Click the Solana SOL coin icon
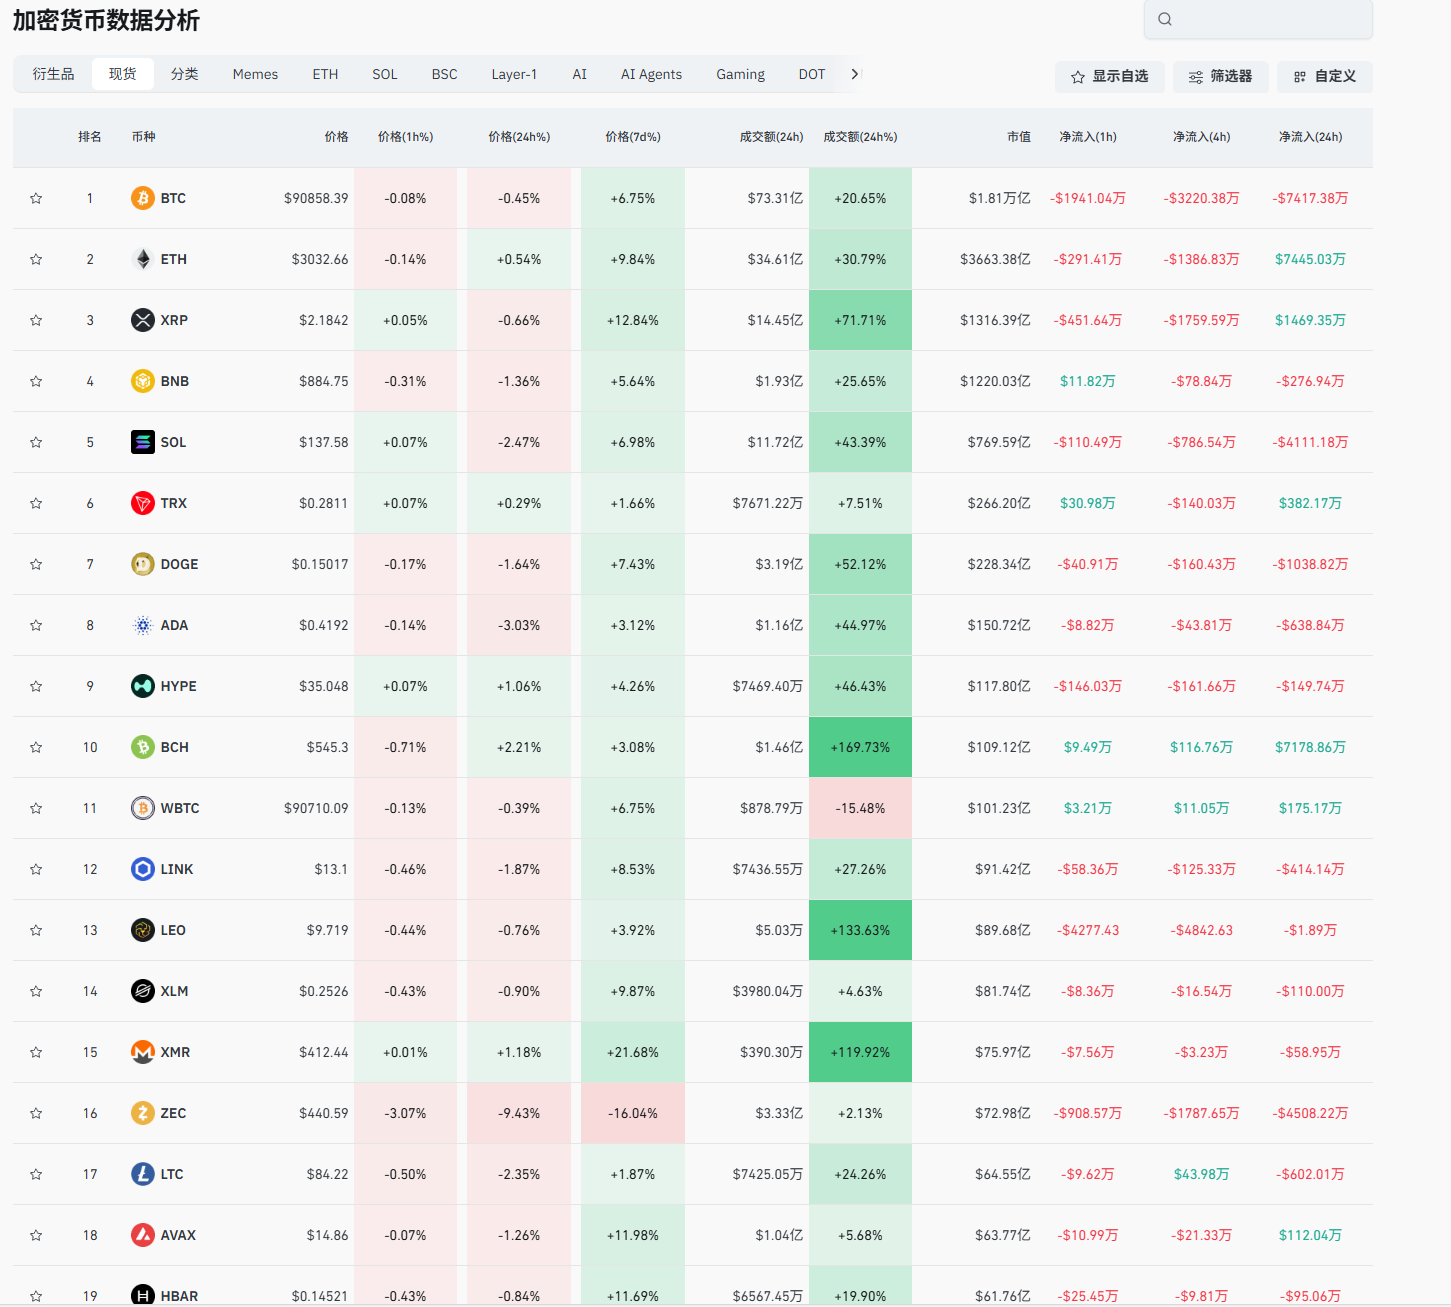Screen dimensions: 1451x1307 [143, 442]
